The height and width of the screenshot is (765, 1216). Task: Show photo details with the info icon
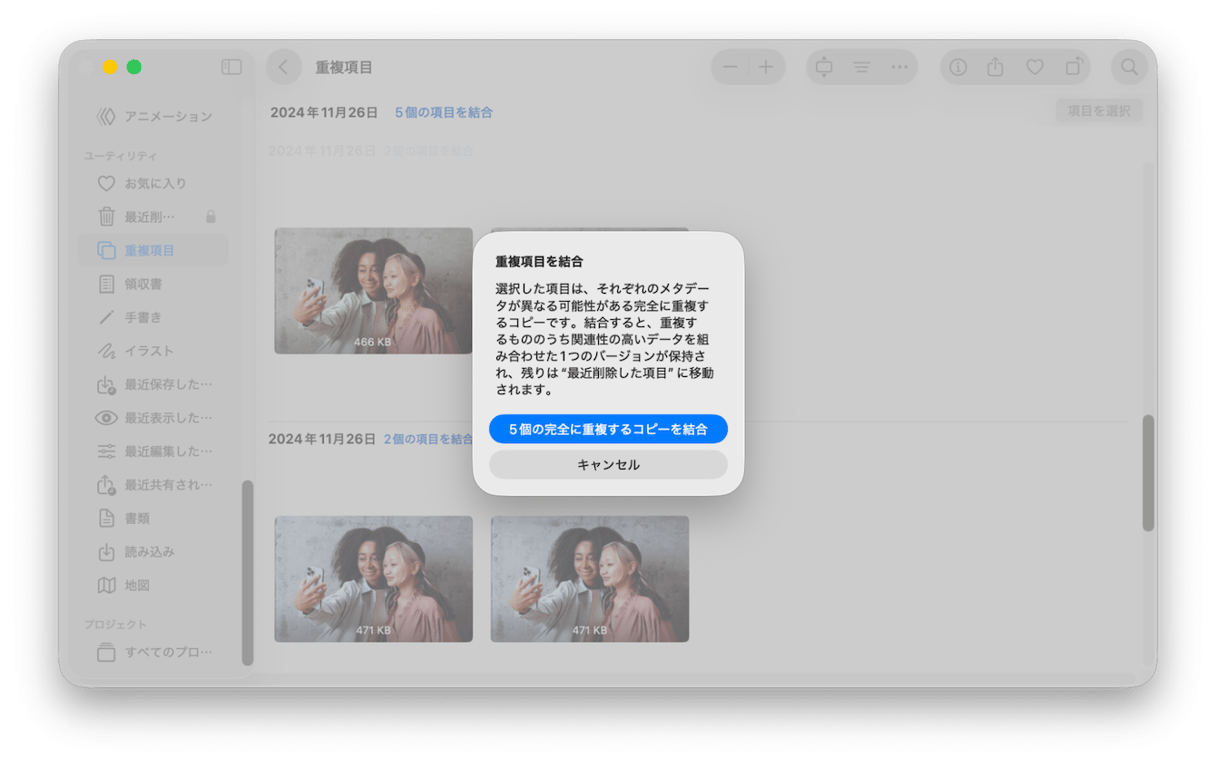[961, 66]
